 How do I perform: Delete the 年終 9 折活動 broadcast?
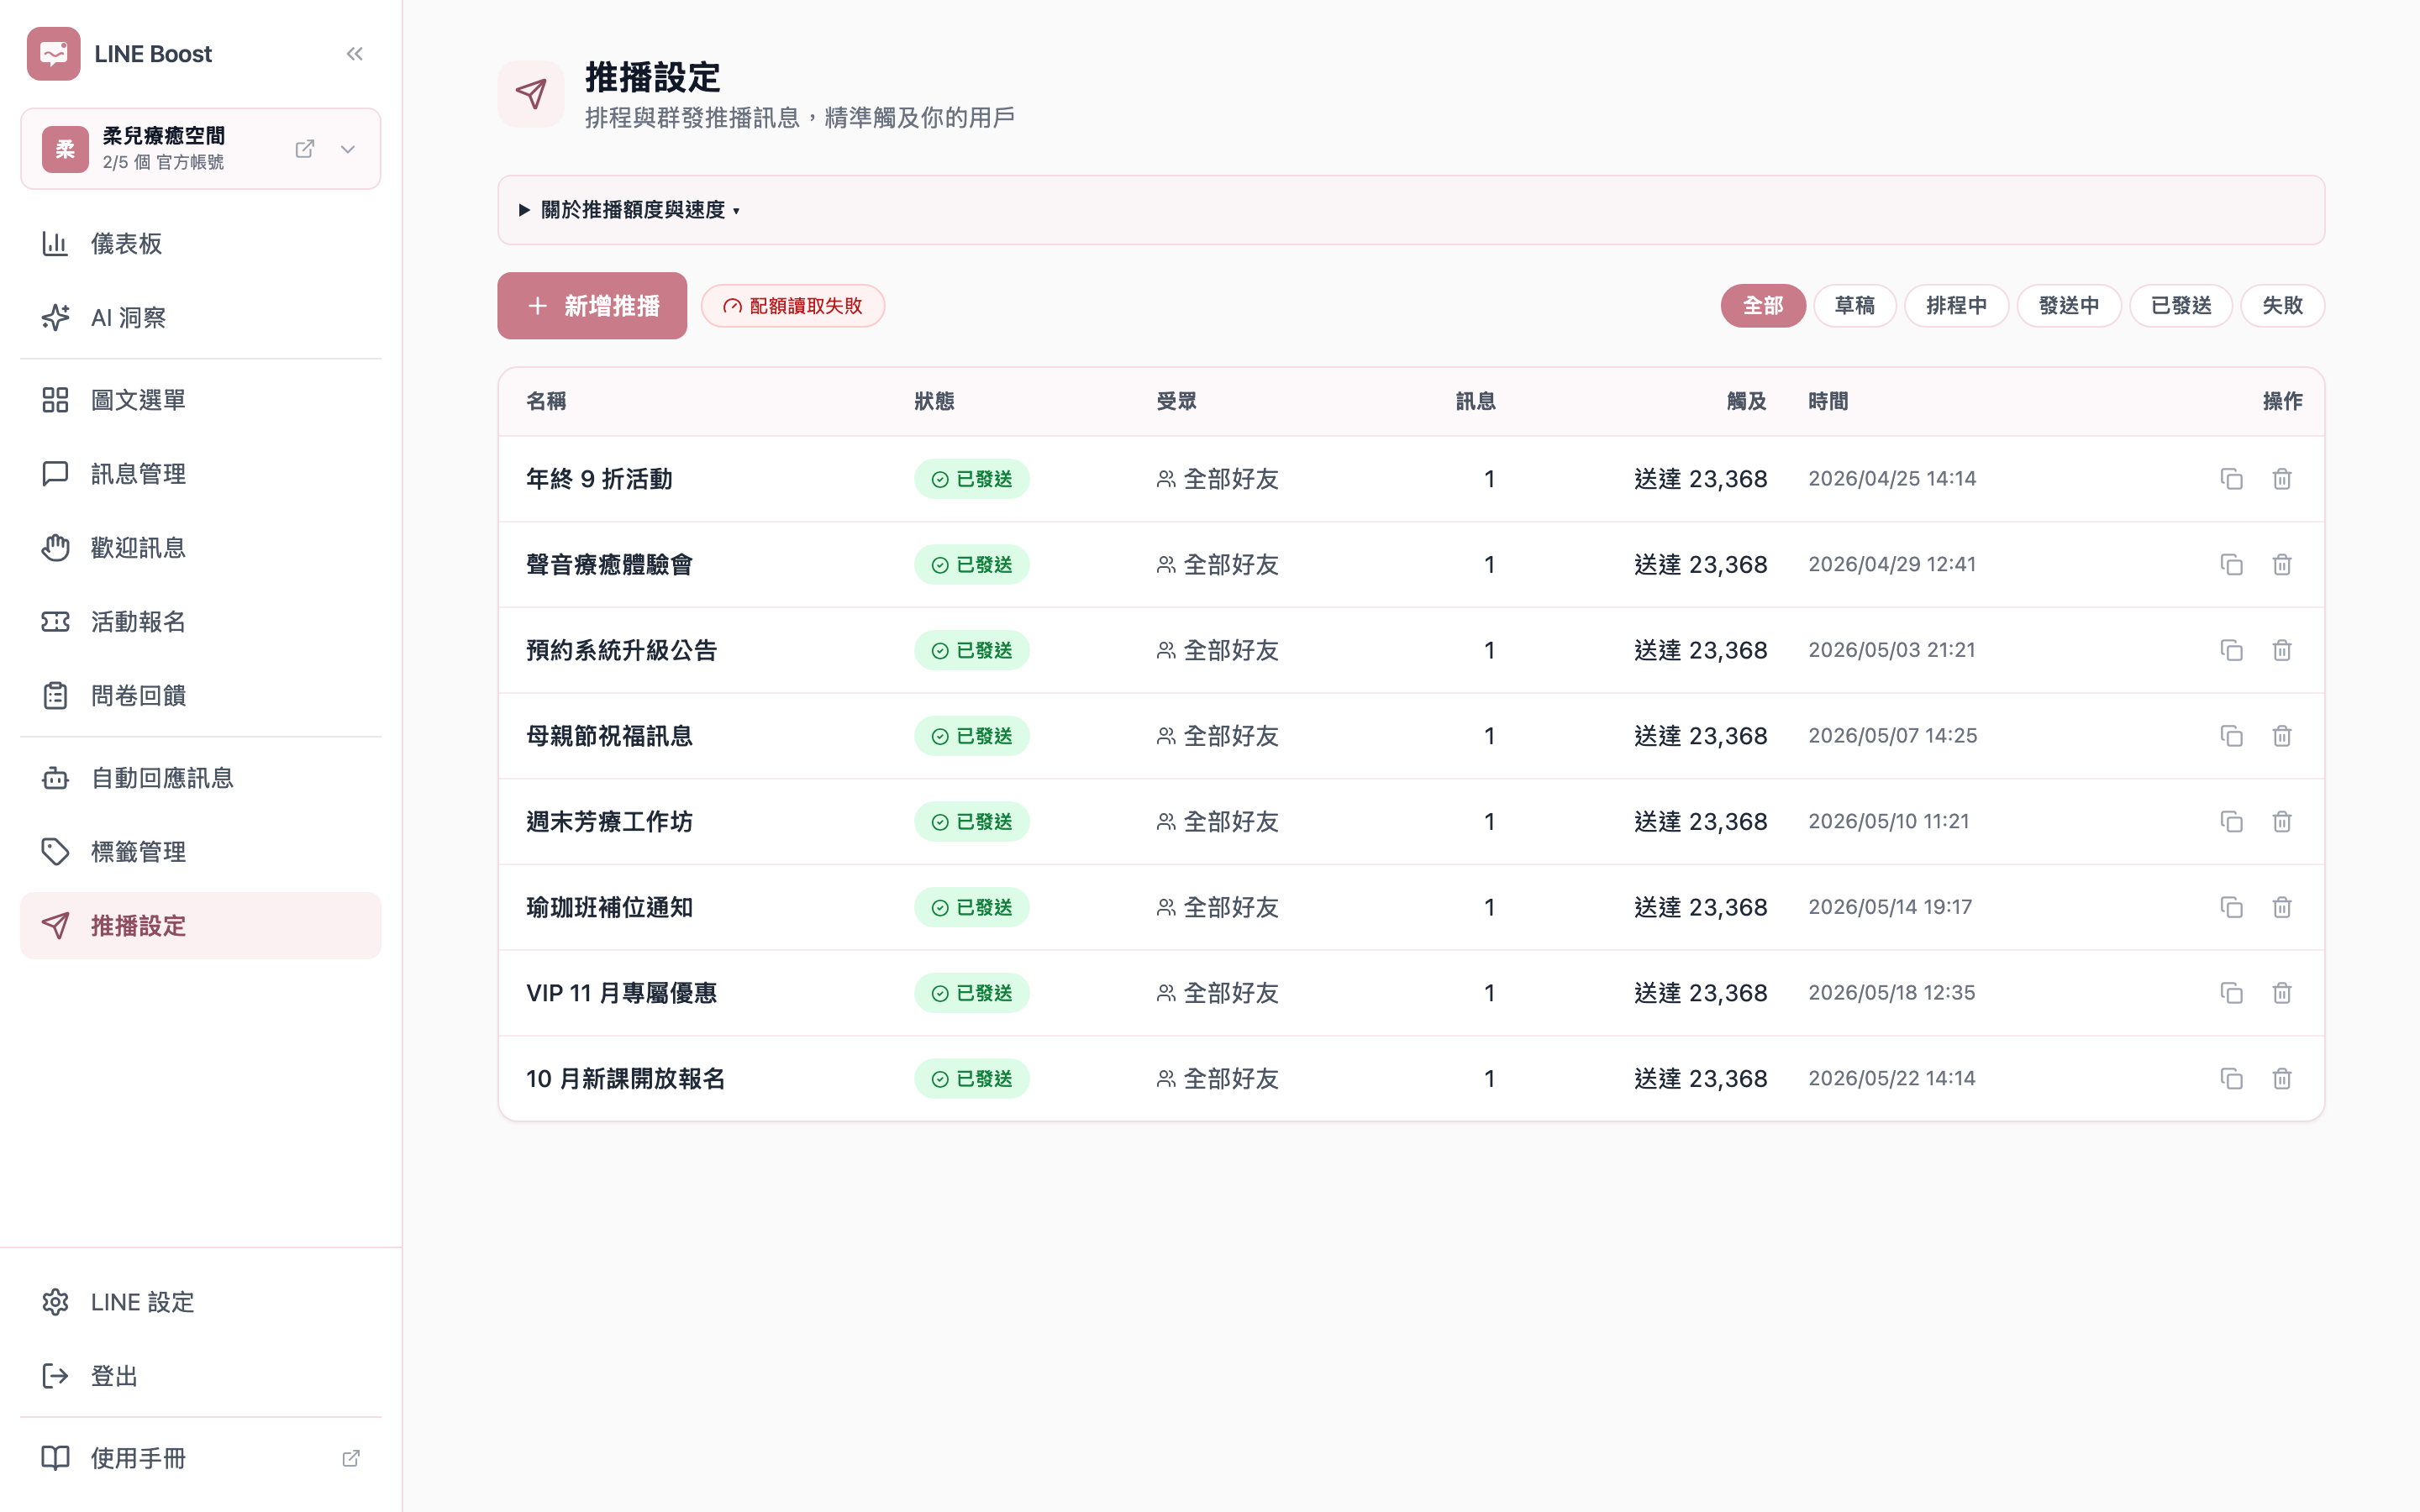2282,479
